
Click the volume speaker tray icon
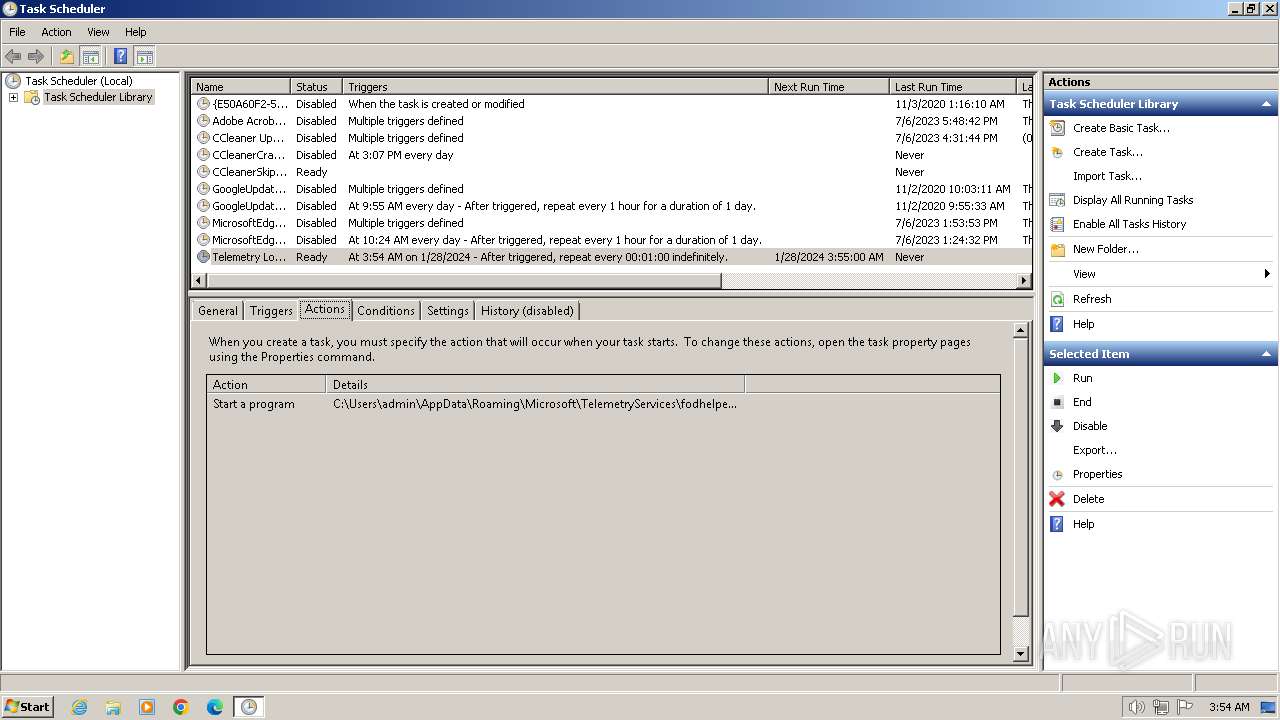point(1136,707)
